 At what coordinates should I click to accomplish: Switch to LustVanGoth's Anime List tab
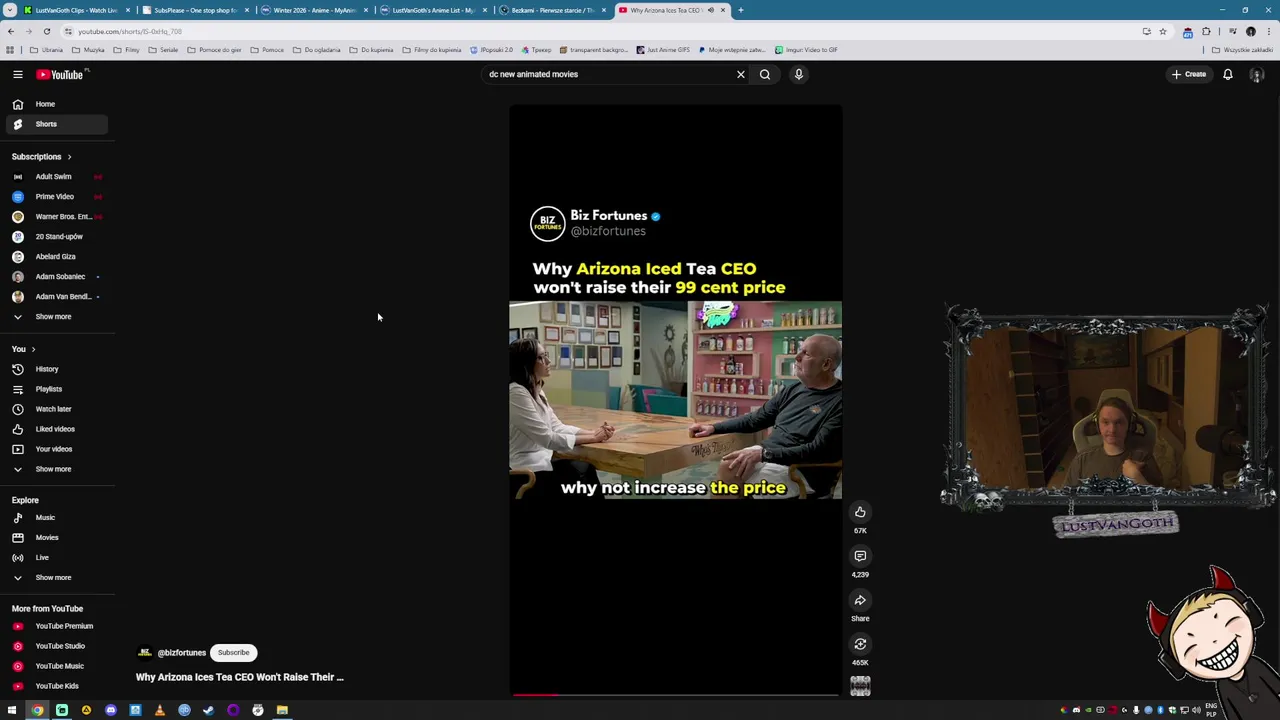433,10
